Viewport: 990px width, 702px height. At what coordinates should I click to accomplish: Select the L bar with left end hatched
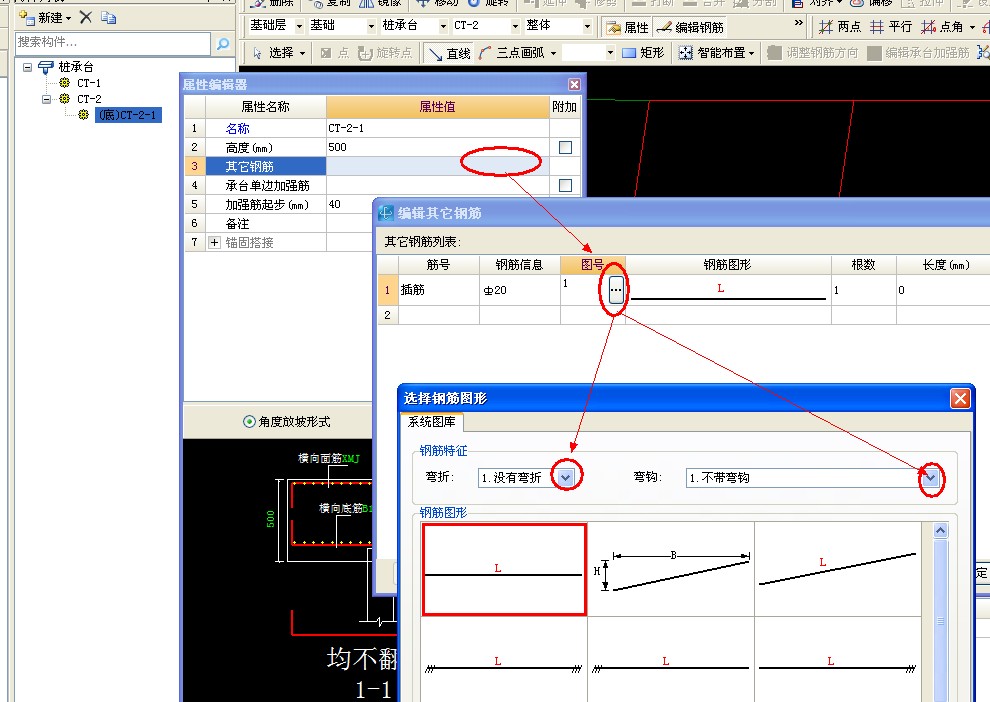(671, 659)
